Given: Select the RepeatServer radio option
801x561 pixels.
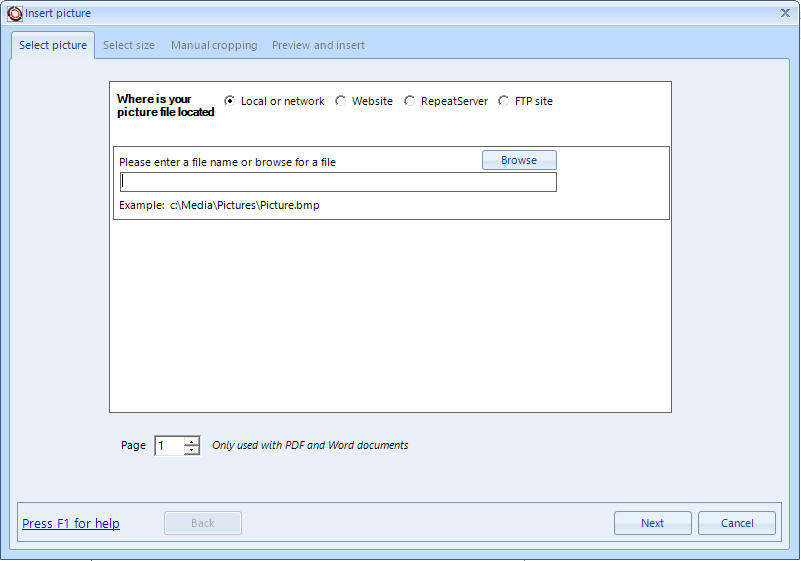Looking at the screenshot, I should 410,101.
